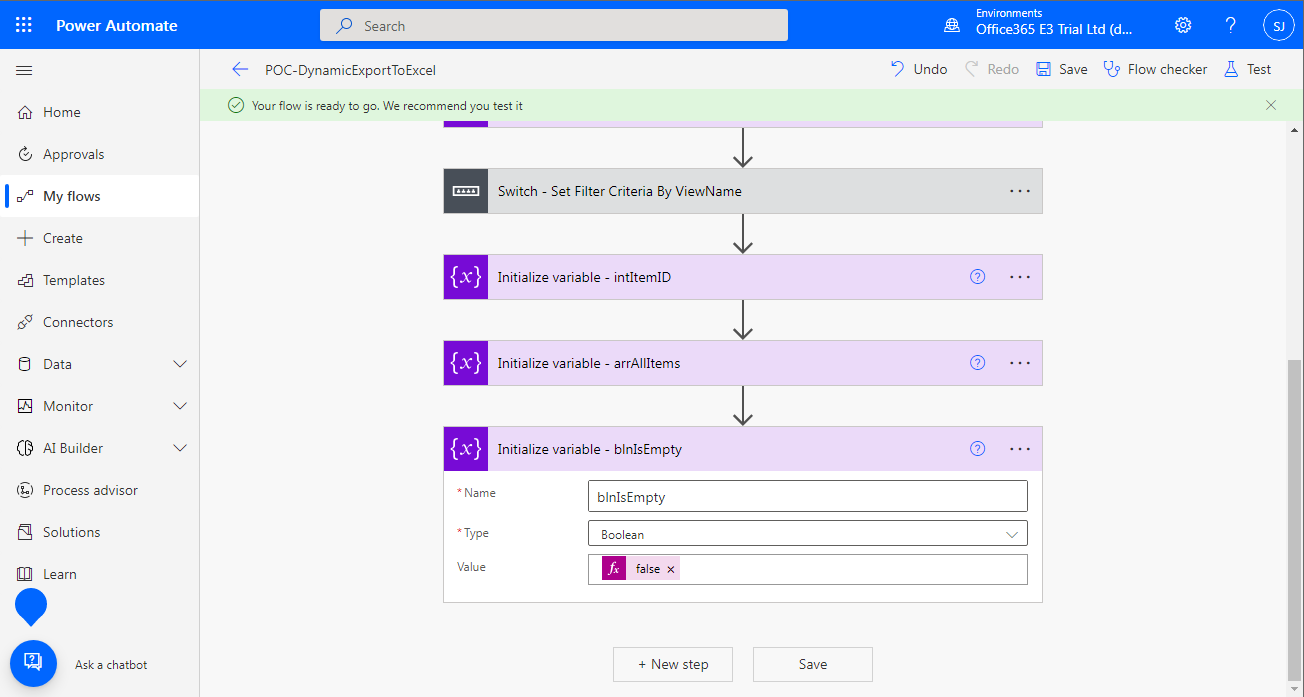
Task: Open the SJ account avatar
Action: 1279,25
